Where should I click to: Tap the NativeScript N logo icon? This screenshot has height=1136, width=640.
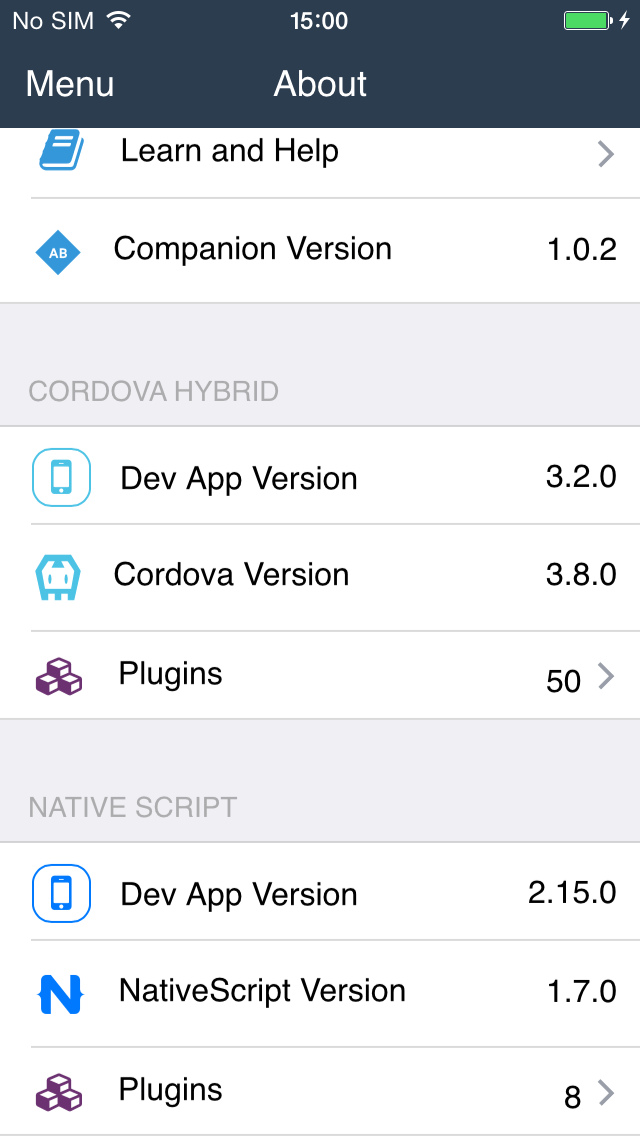tap(59, 993)
